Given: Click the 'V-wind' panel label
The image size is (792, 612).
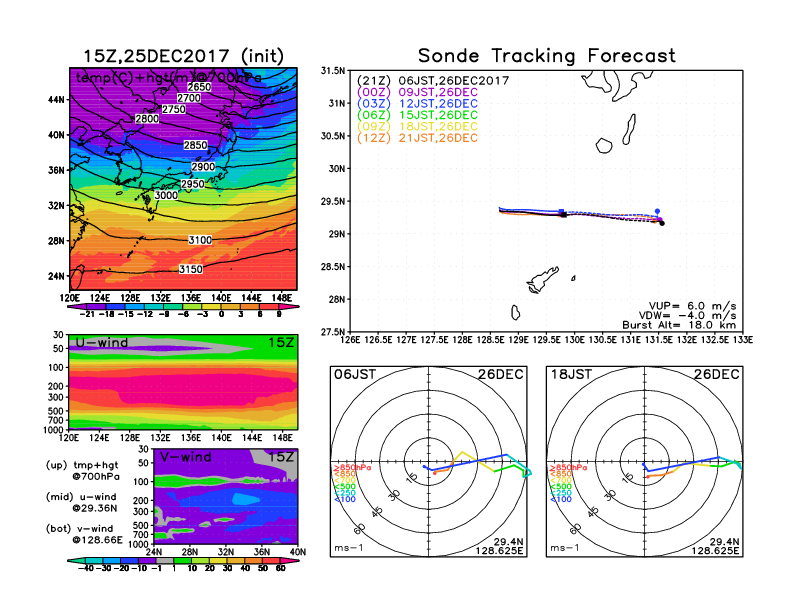Looking at the screenshot, I should point(185,457).
